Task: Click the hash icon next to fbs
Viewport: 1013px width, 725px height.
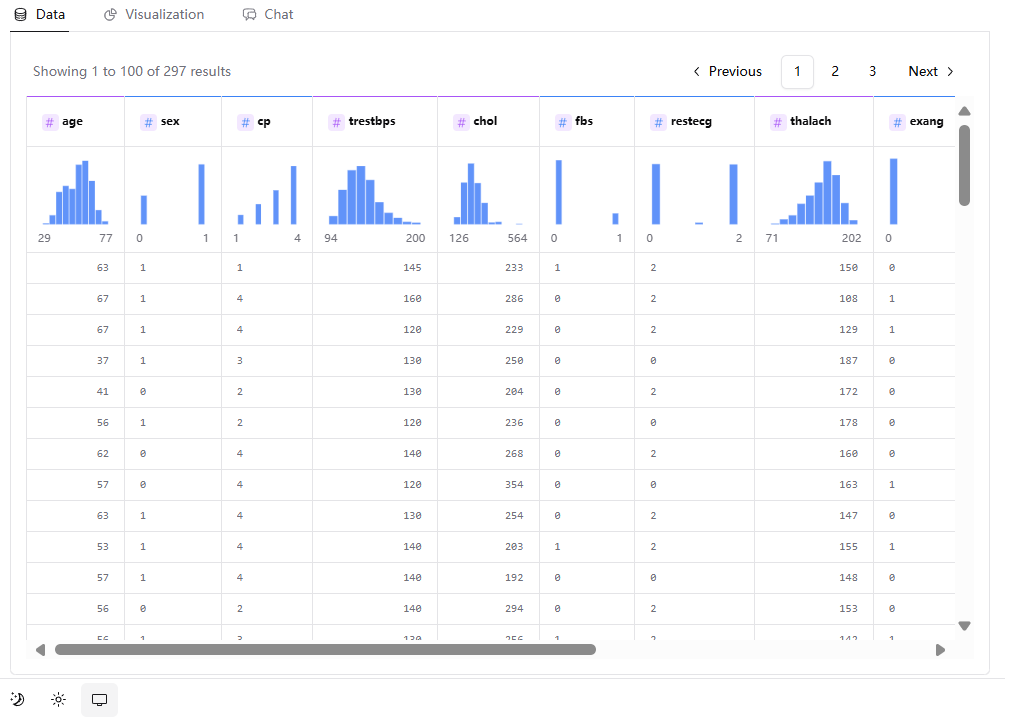Action: 562,122
